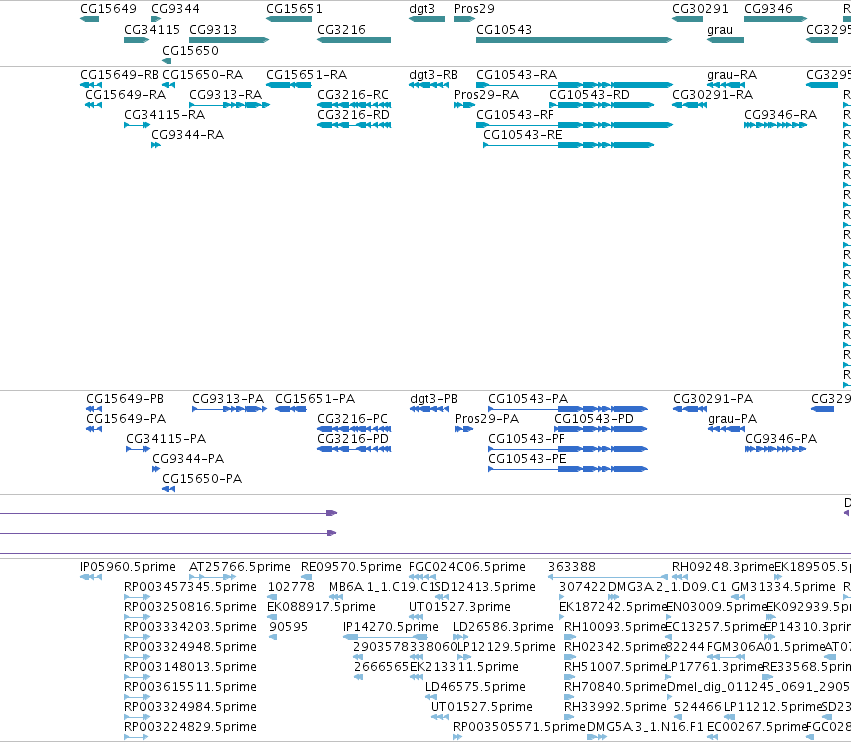Click the CG3216 gene label
Screen dimensions: 851x742
(x=341, y=29)
